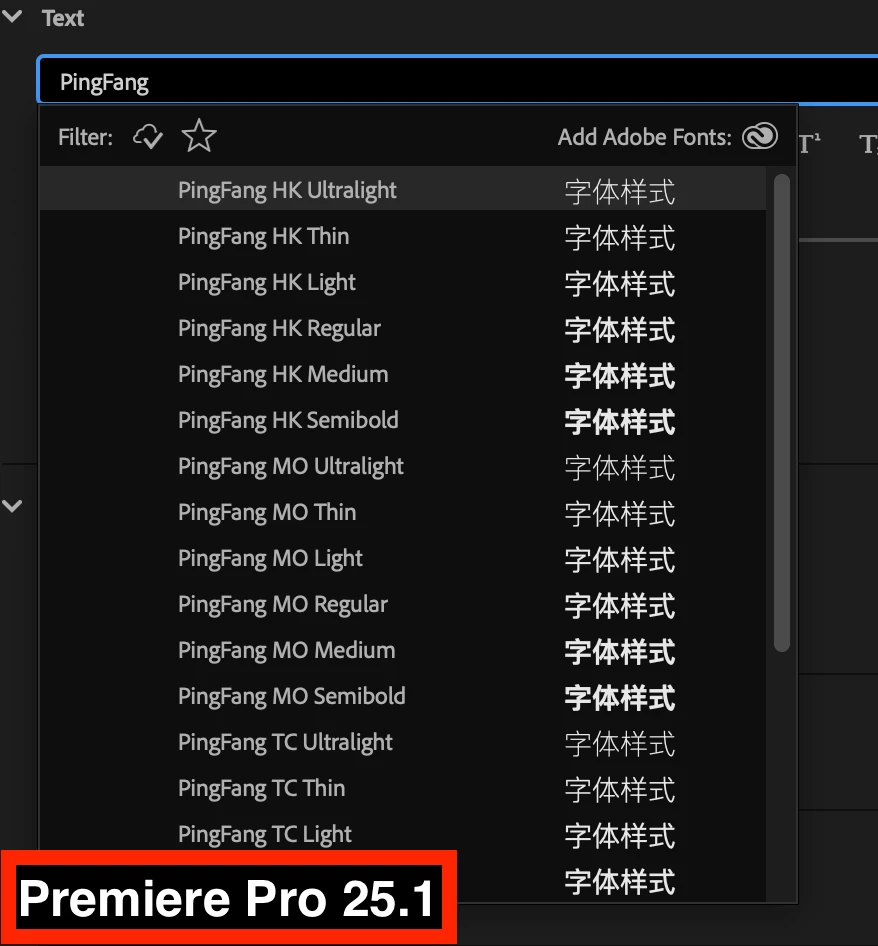The height and width of the screenshot is (946, 878).
Task: Choose PingFang MO Thin
Action: (402, 512)
